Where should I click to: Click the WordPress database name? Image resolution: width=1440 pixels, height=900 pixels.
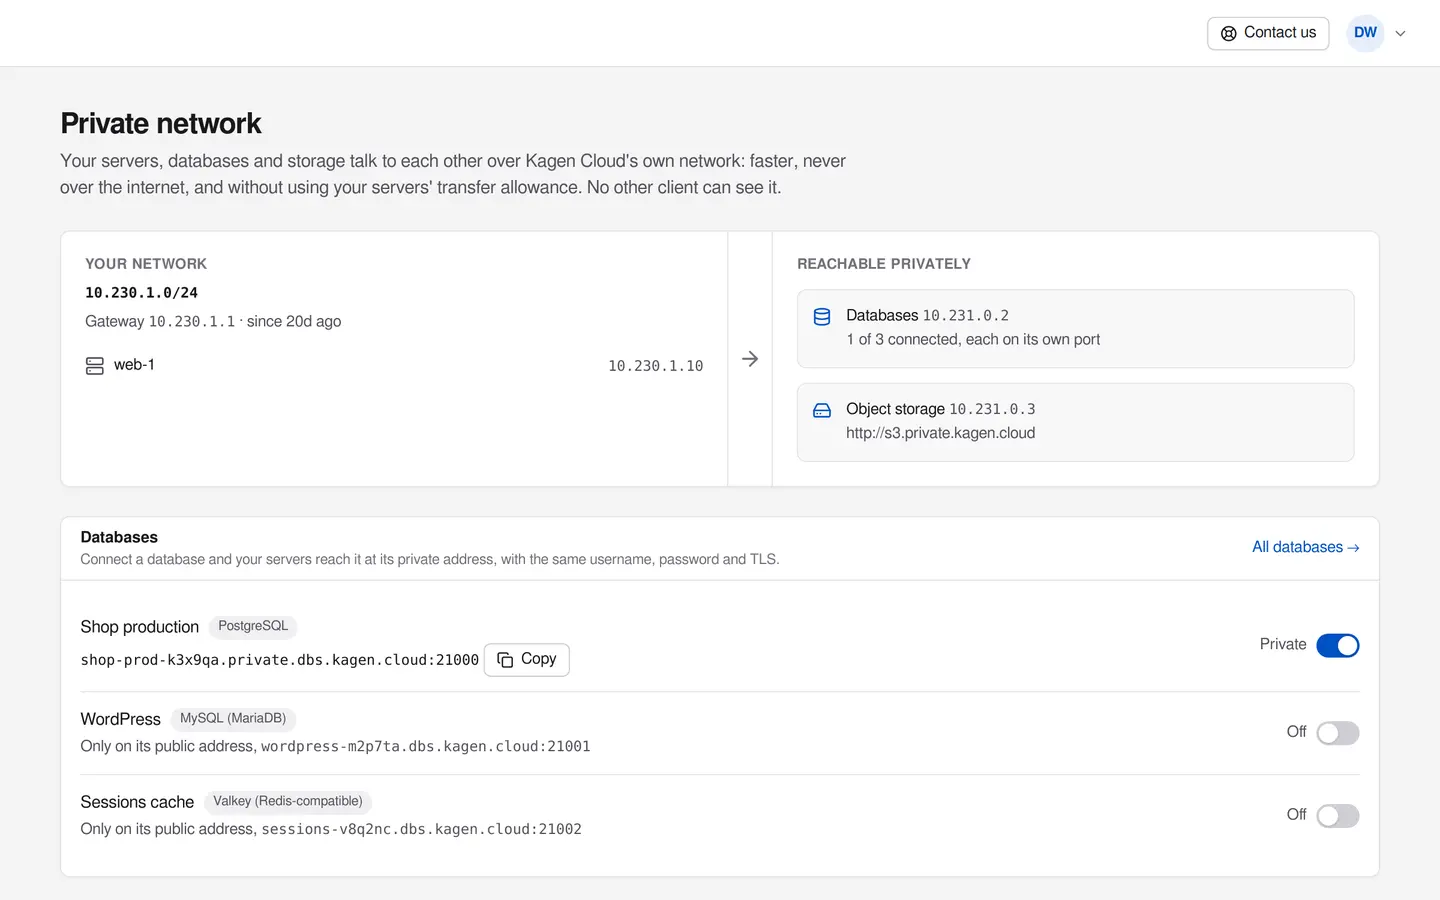coord(121,719)
